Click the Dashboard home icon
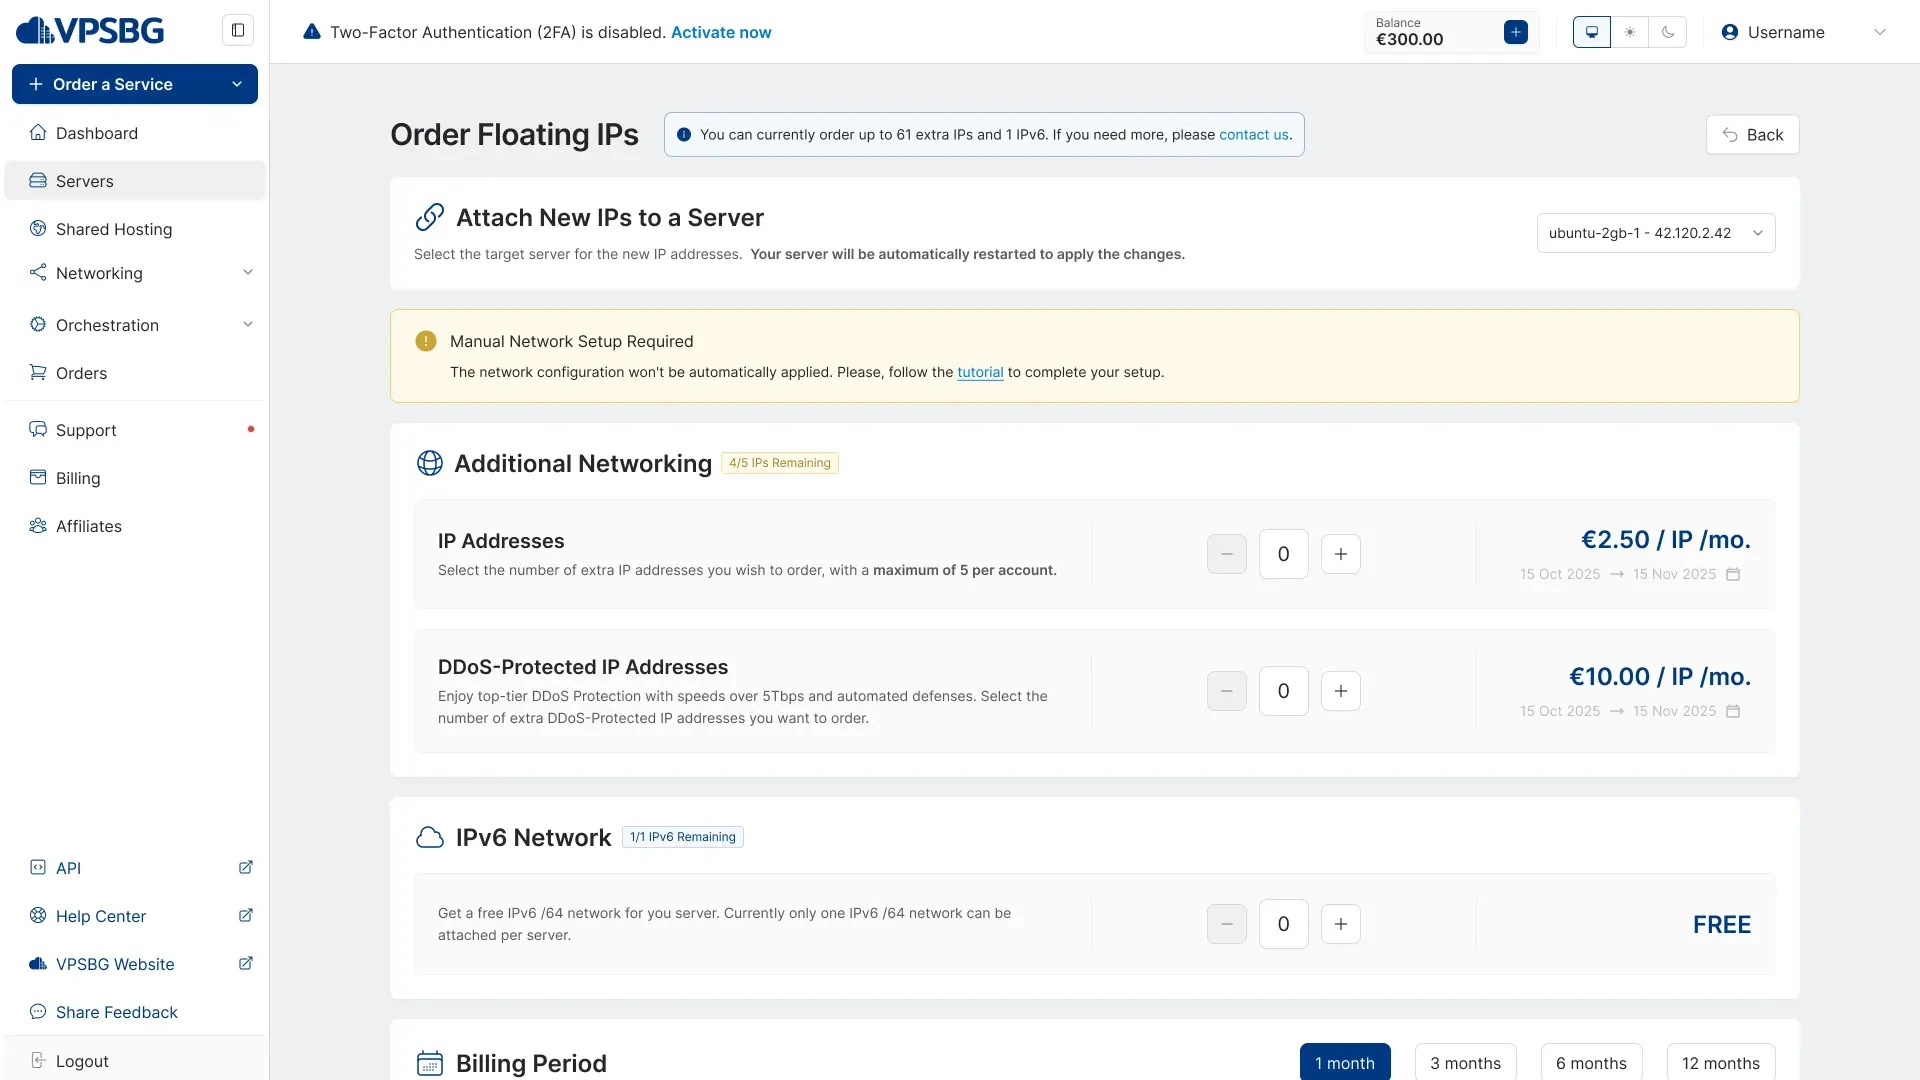The image size is (1920, 1080). click(x=38, y=133)
